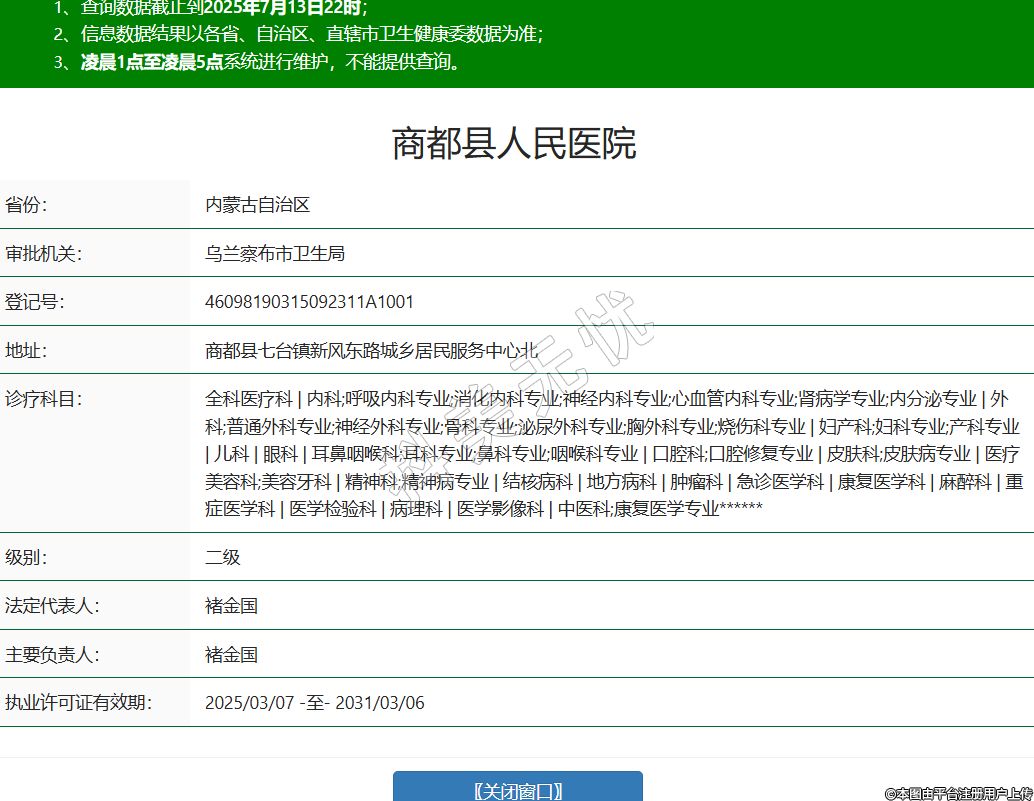
Task: Click the license validity dates 2025/03/07 -至- 2031/03/06
Action: 314,703
